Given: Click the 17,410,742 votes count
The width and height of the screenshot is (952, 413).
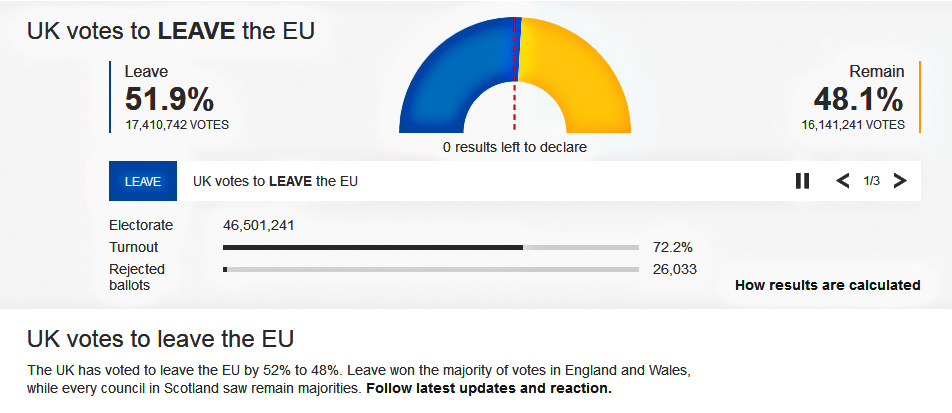Looking at the screenshot, I should pos(177,125).
